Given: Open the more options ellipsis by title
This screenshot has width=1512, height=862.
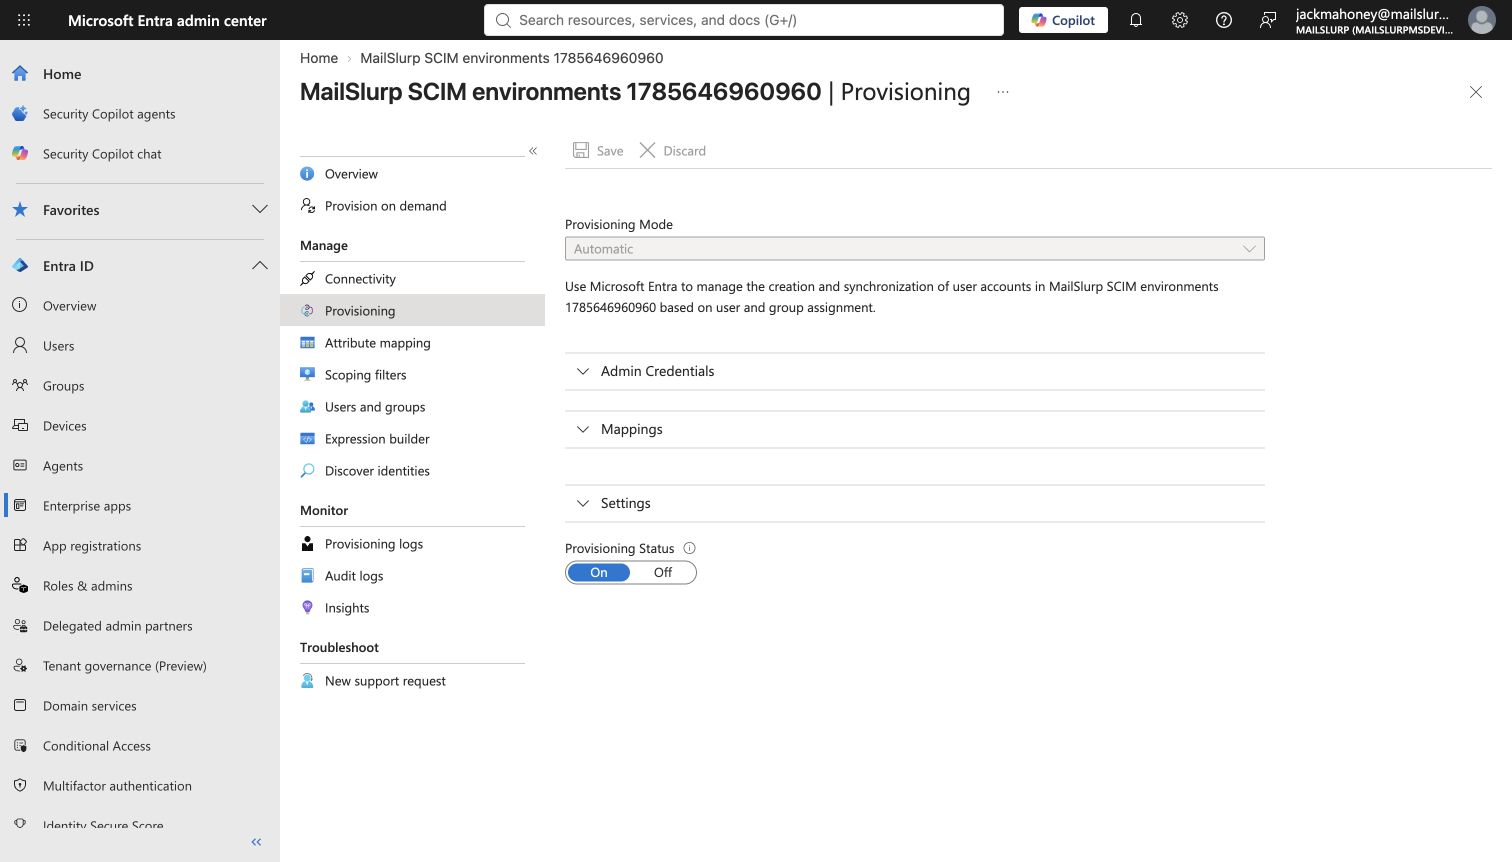Looking at the screenshot, I should (1003, 92).
